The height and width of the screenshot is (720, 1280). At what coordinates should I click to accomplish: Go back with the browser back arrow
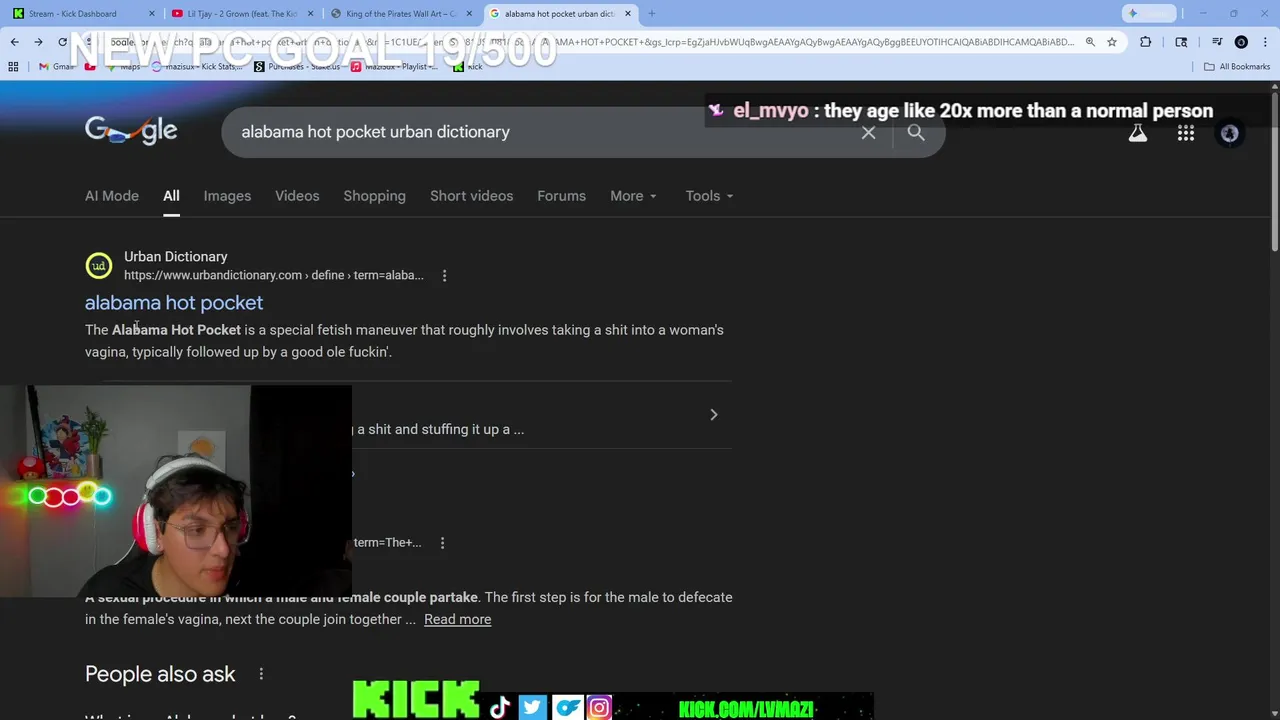(14, 42)
